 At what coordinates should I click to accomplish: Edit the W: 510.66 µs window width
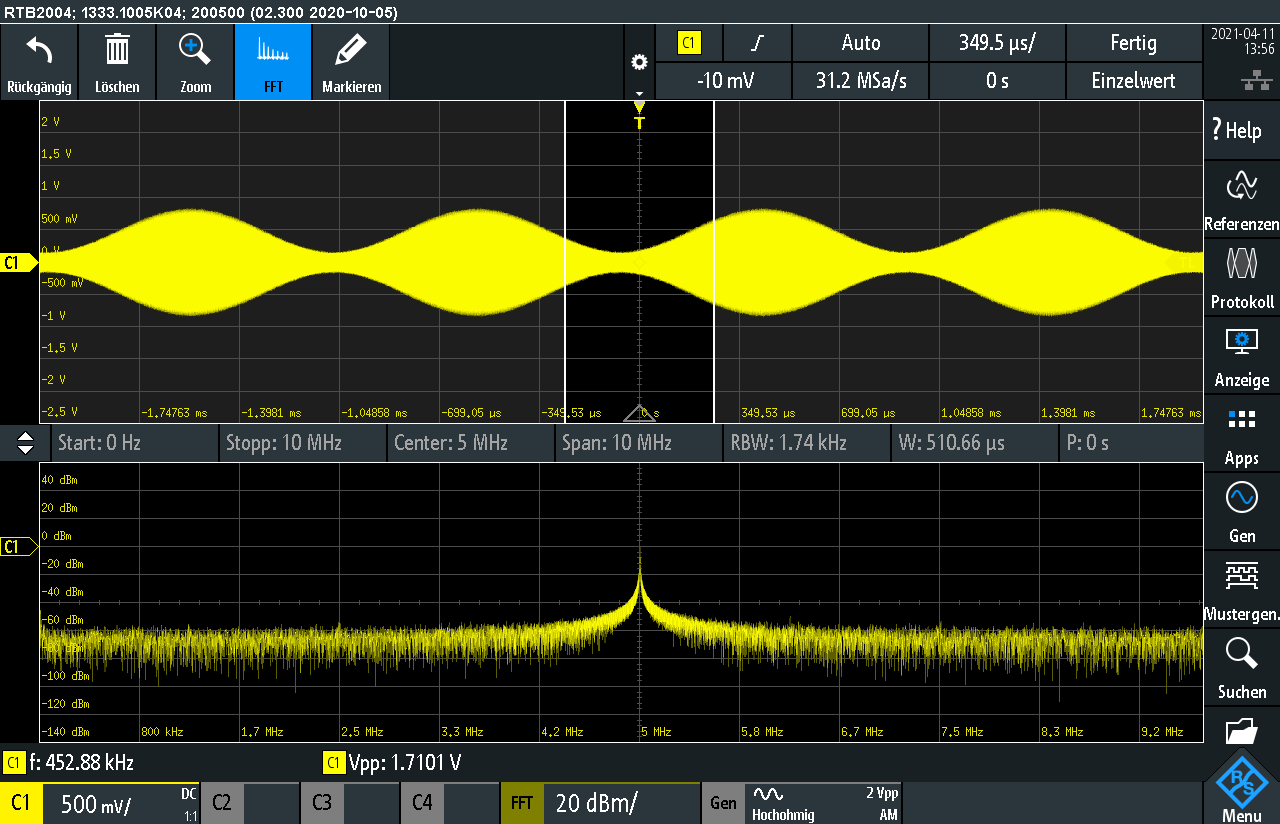pos(974,442)
